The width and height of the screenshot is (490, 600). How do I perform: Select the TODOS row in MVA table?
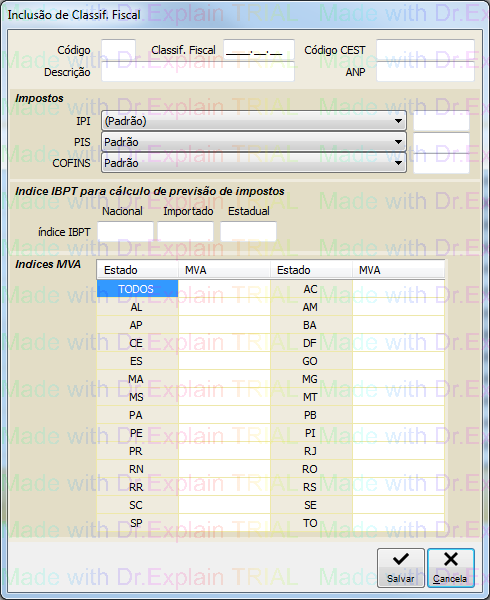137,289
